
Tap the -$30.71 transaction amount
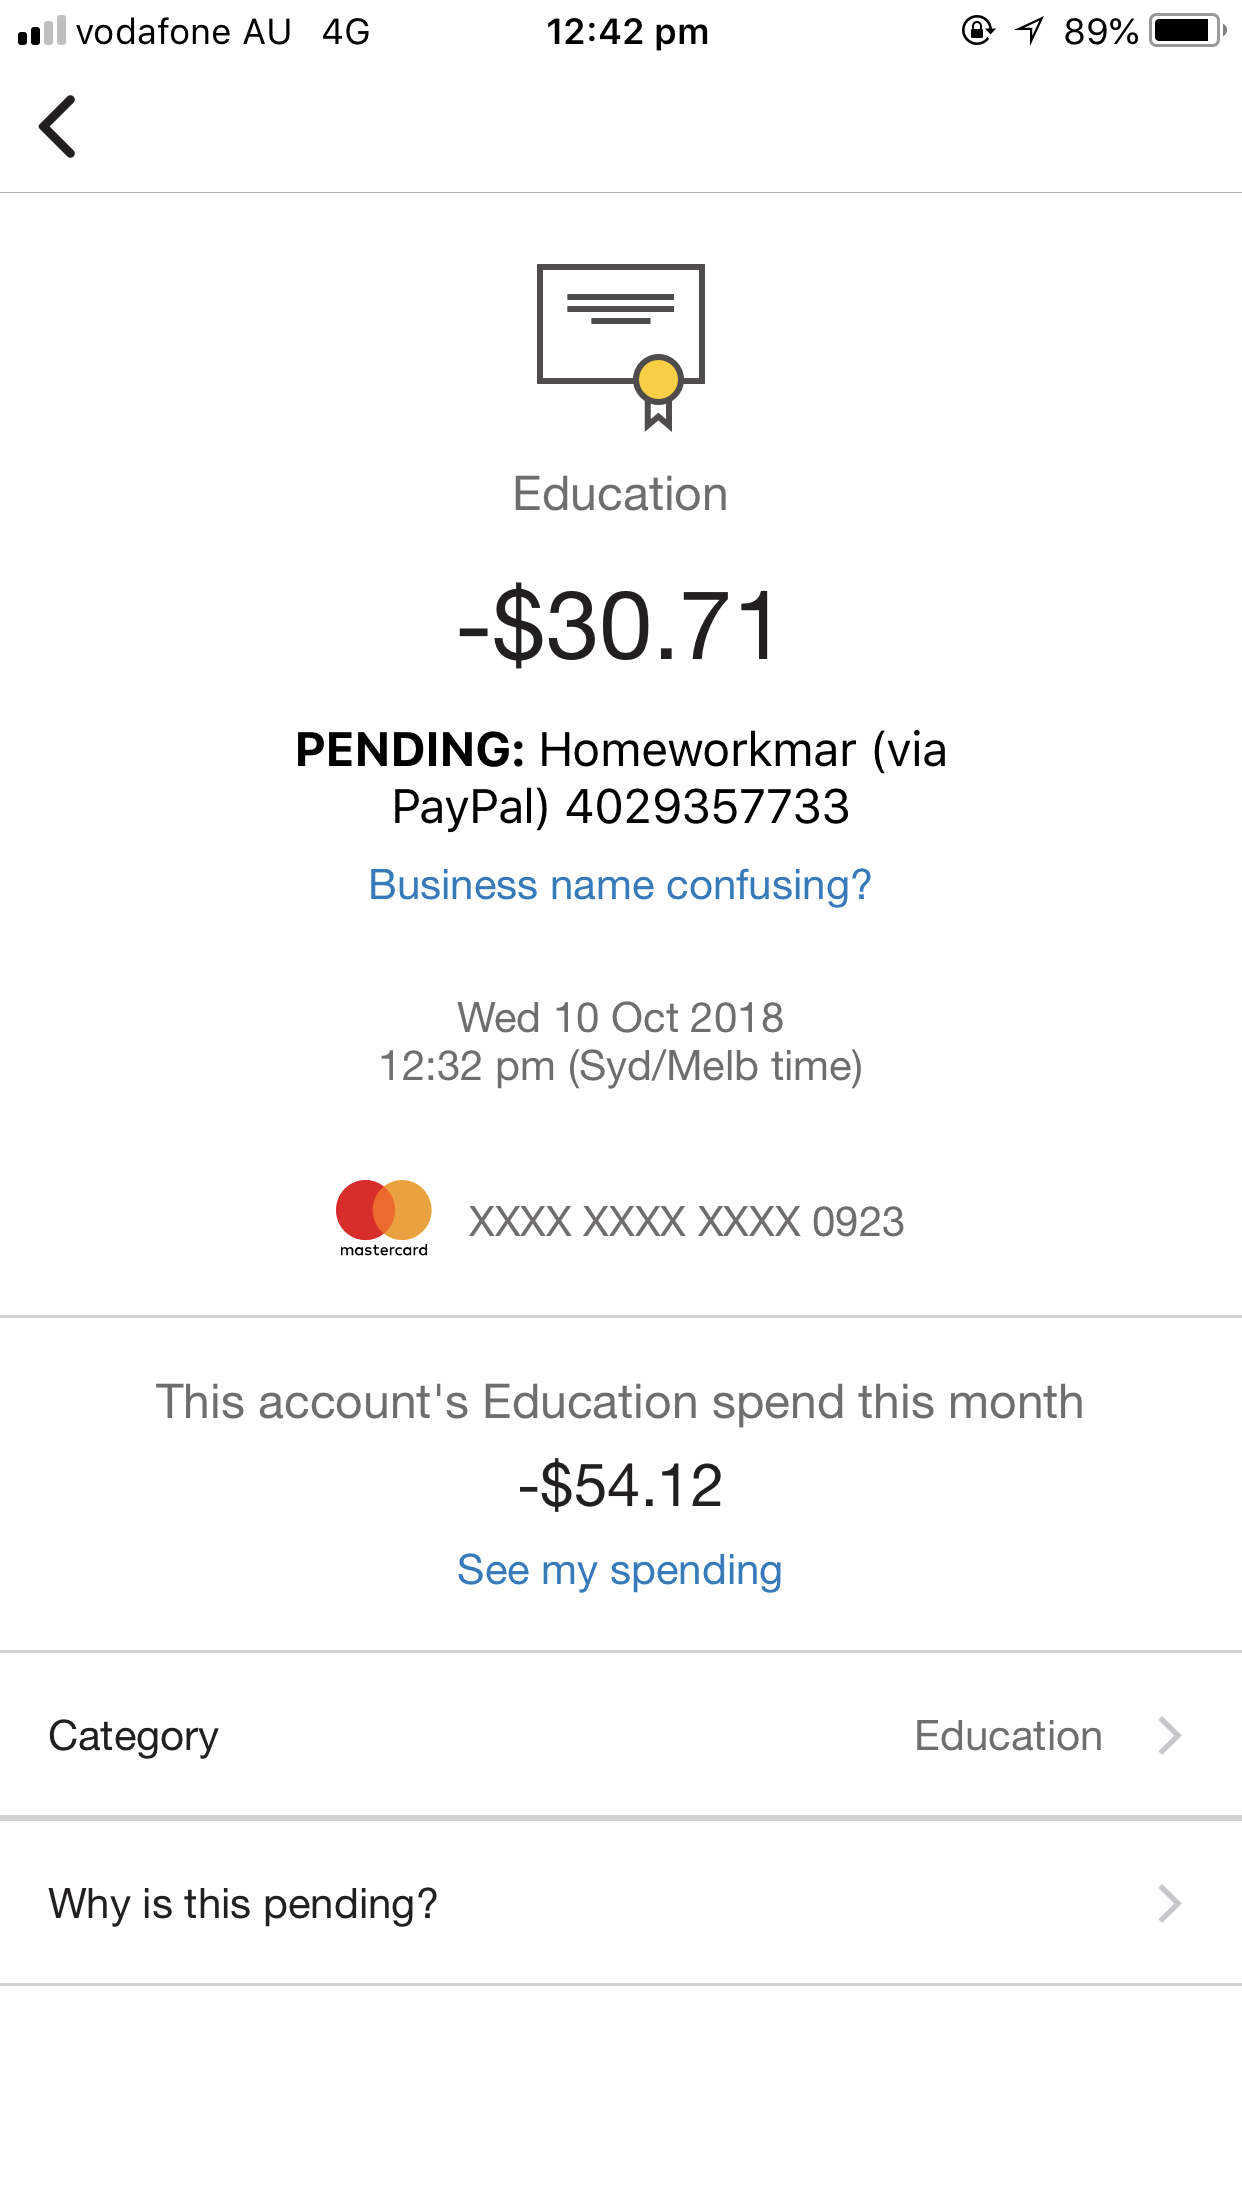tap(620, 627)
